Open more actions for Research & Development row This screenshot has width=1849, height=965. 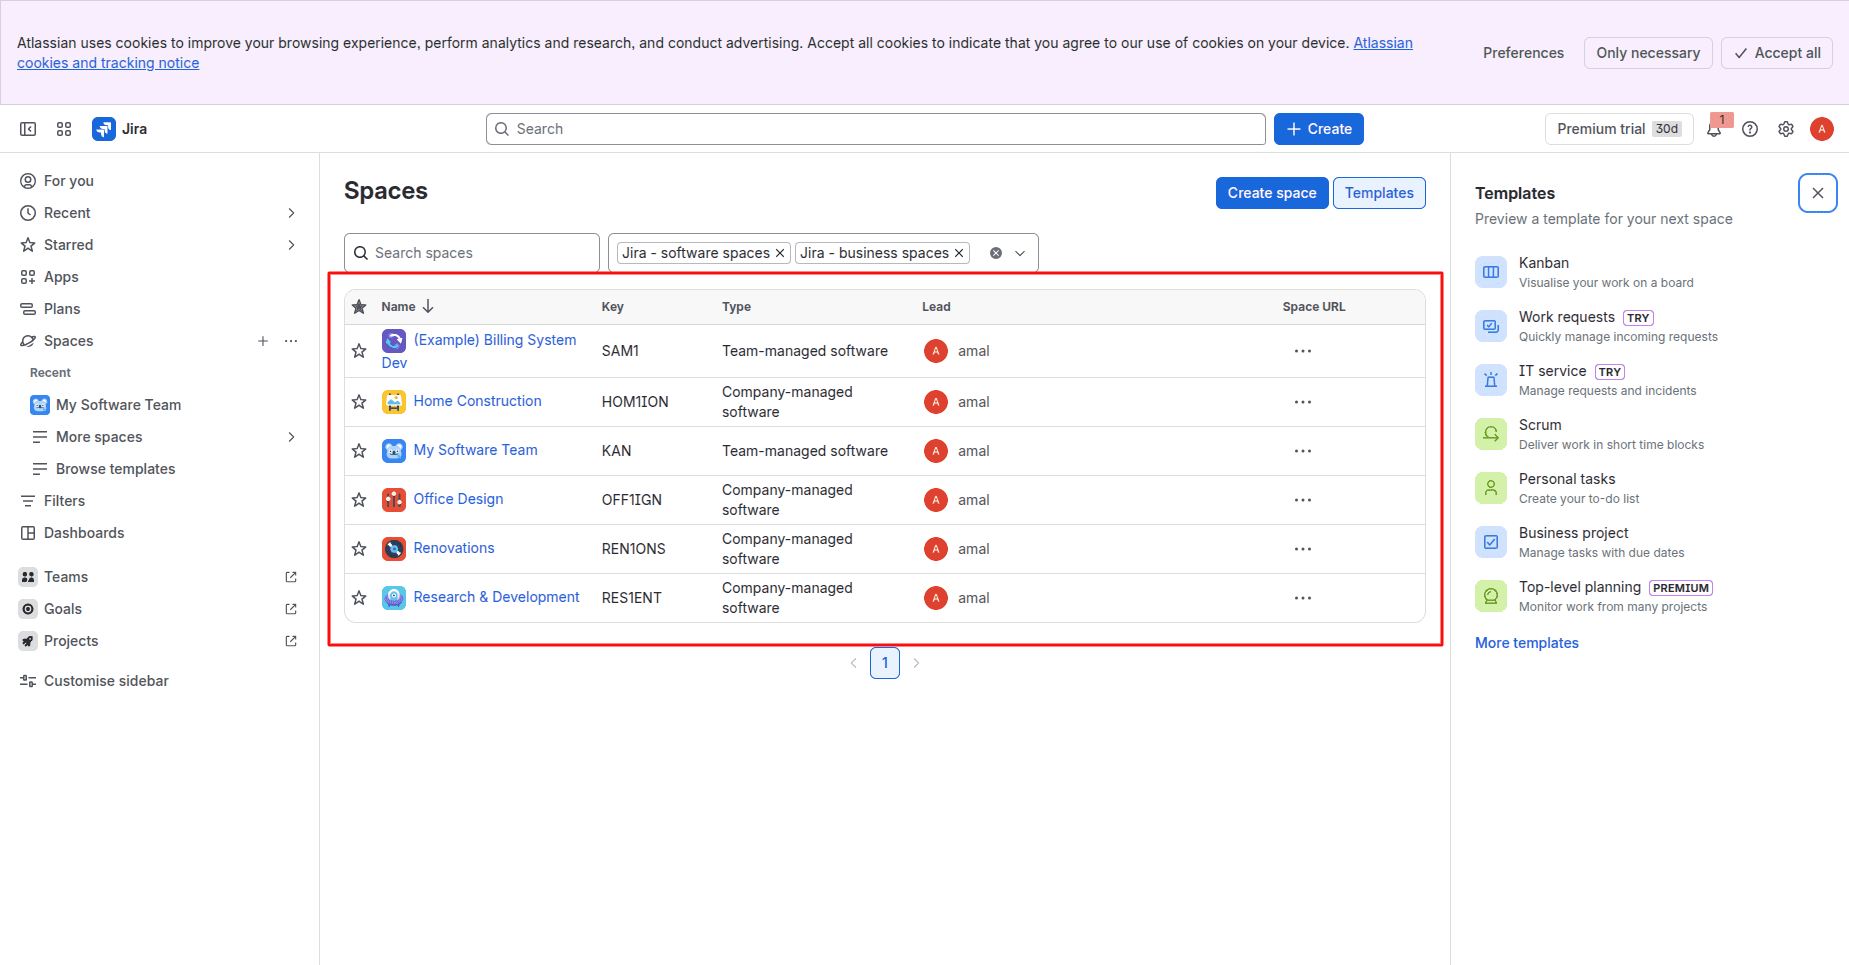point(1303,598)
